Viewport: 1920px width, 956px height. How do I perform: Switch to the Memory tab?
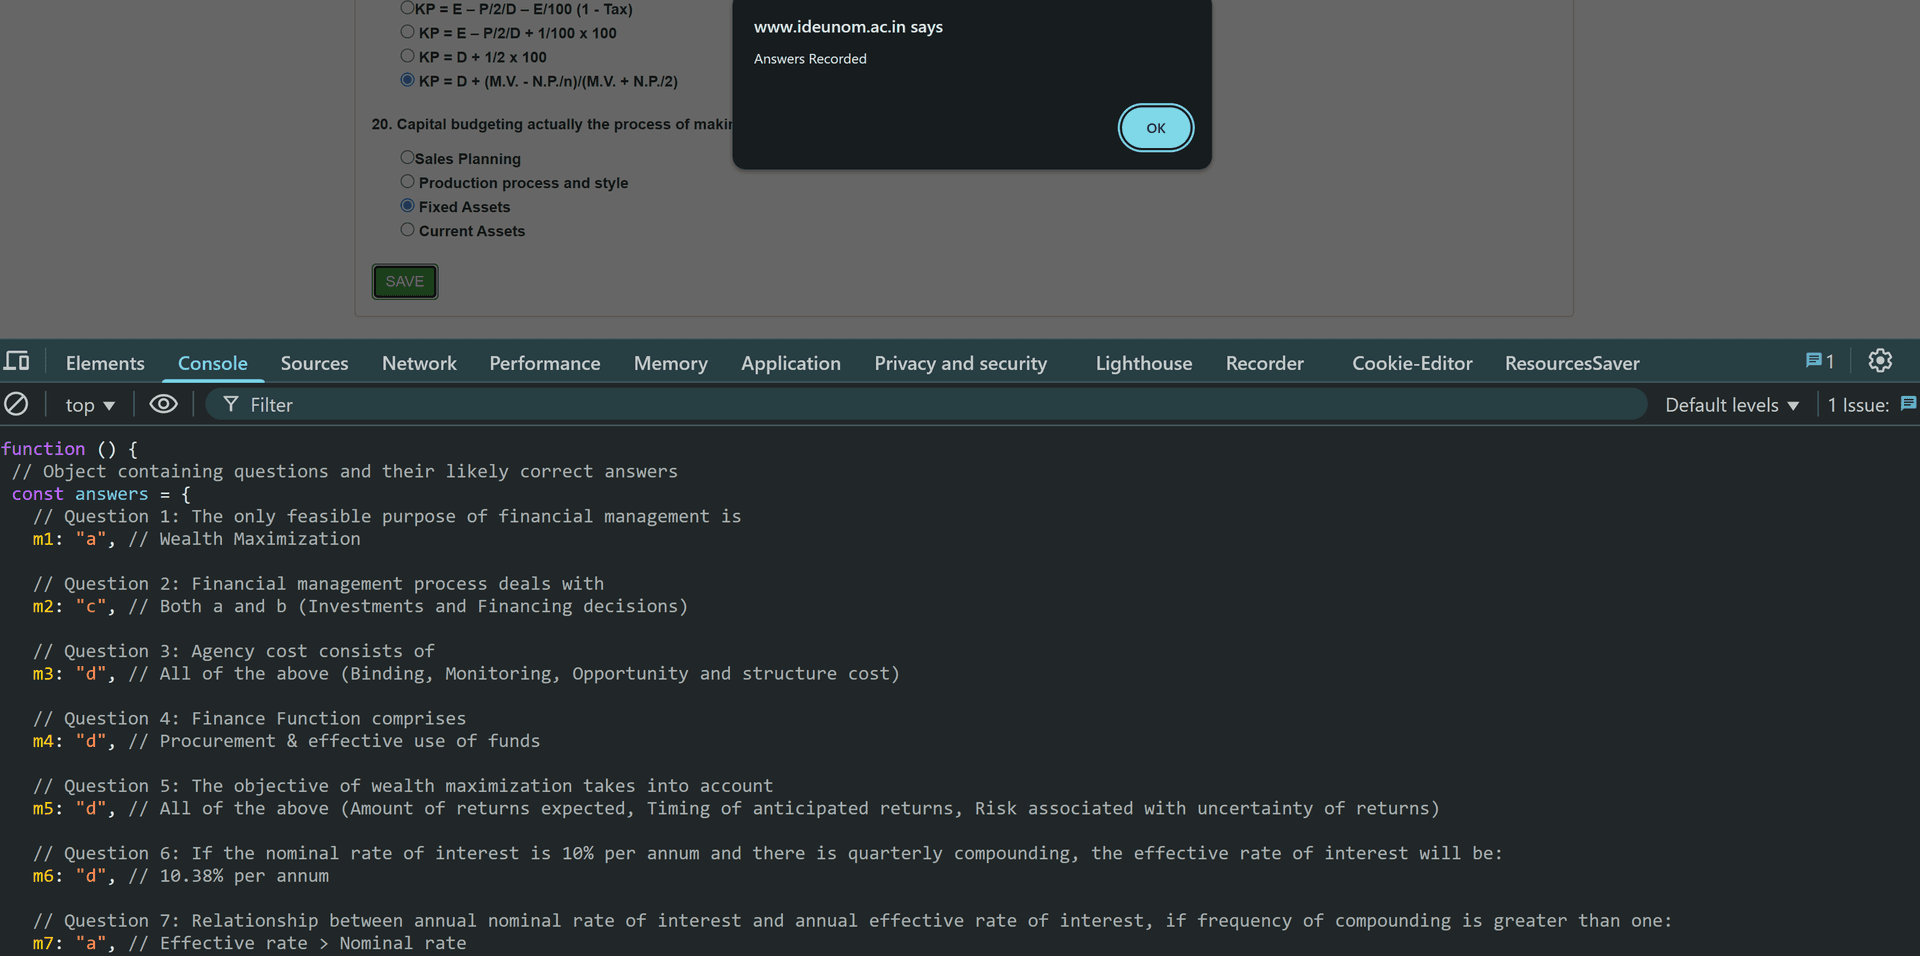point(670,363)
